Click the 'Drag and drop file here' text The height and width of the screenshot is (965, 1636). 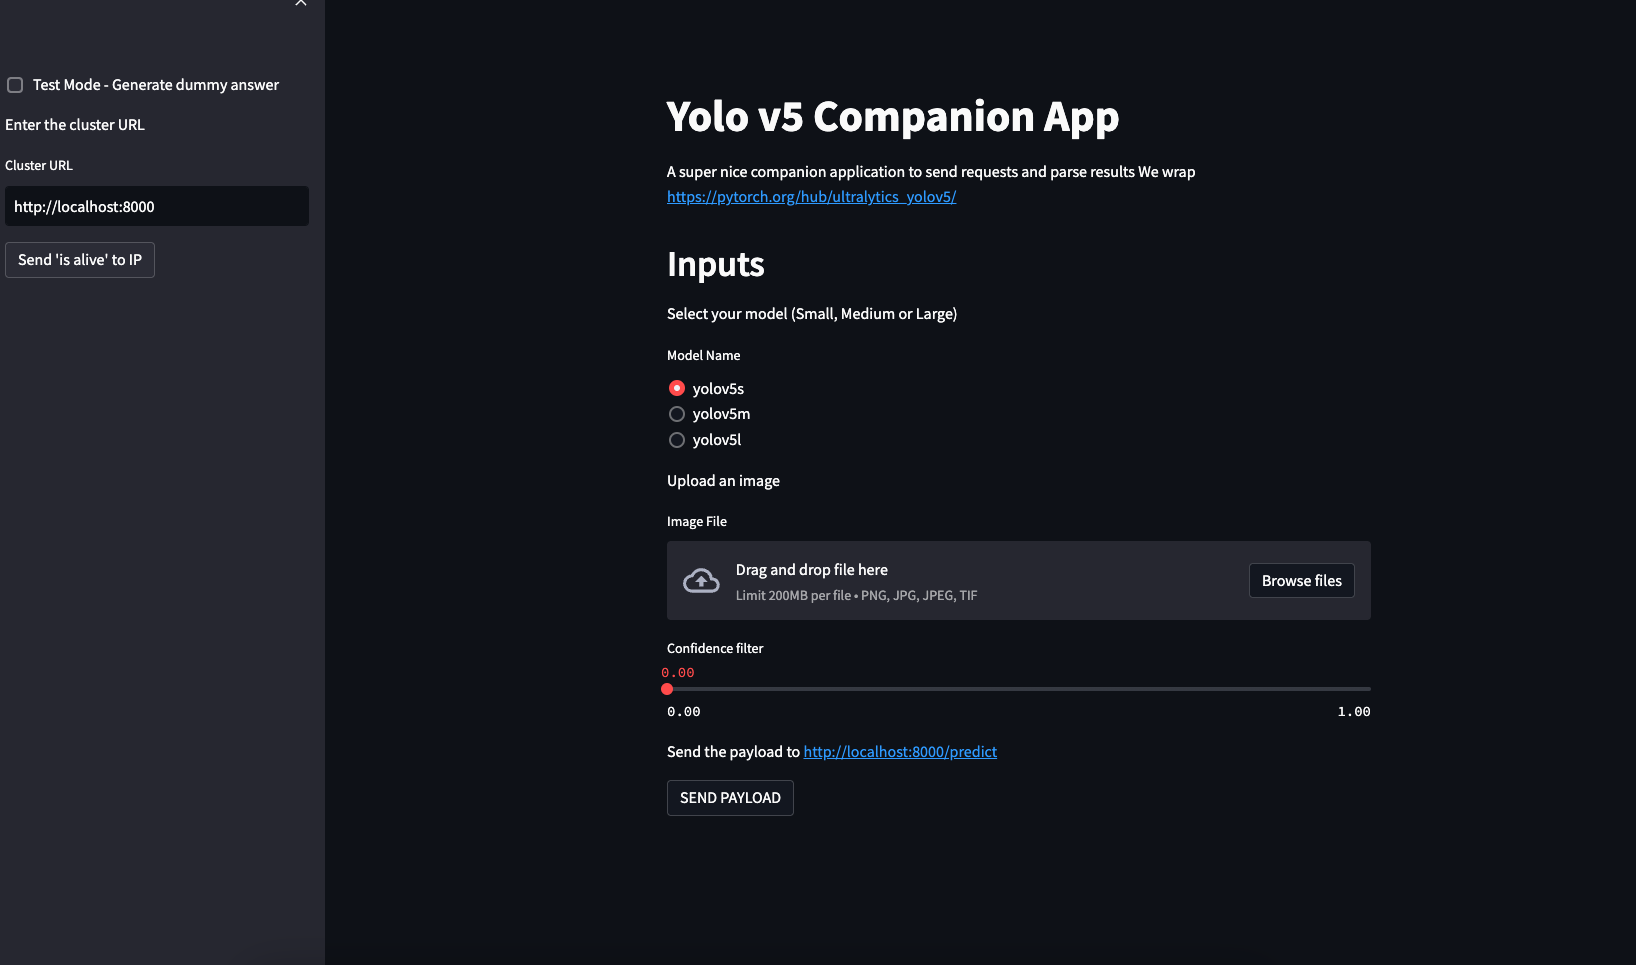[x=811, y=570]
